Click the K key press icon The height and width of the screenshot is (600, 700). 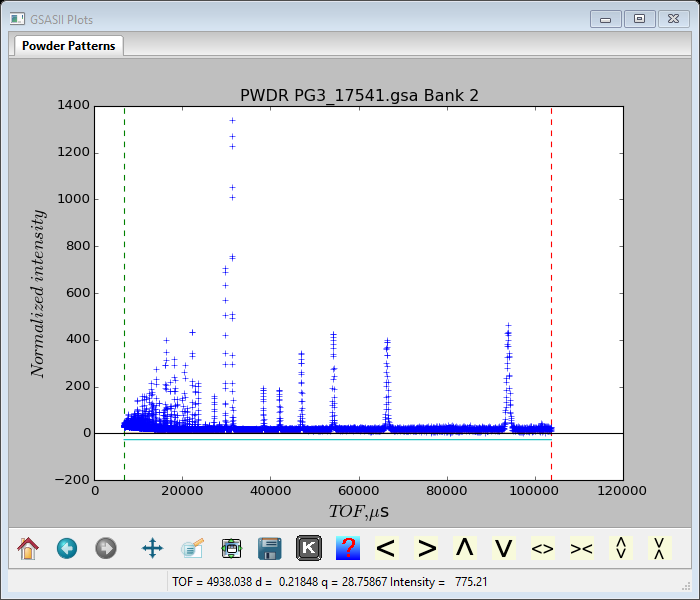pos(309,548)
